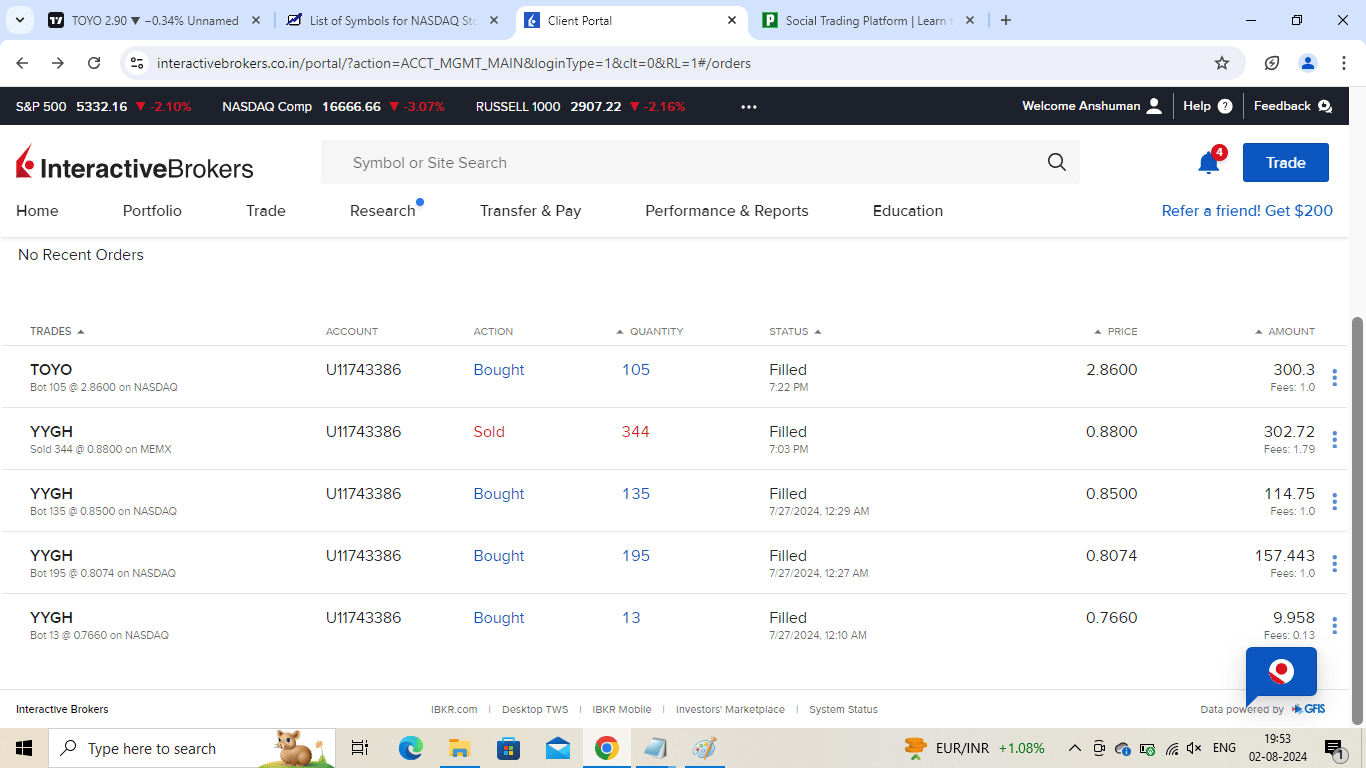Open Paint from the taskbar
The height and width of the screenshot is (768, 1366).
point(705,748)
